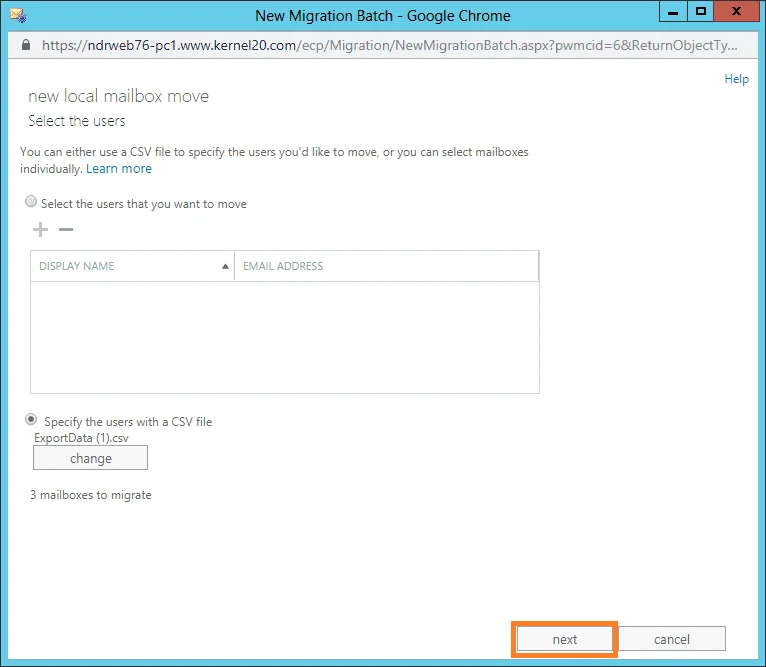
Task: Click the 'Select the users' subheading
Action: pos(77,121)
